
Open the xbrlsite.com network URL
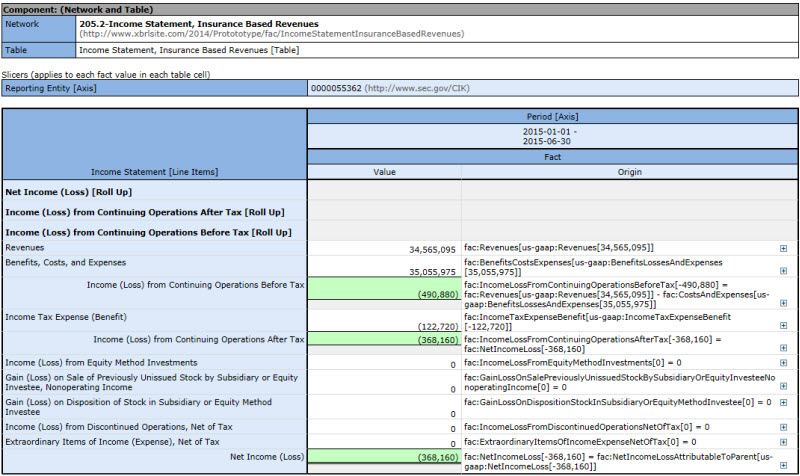click(x=271, y=33)
